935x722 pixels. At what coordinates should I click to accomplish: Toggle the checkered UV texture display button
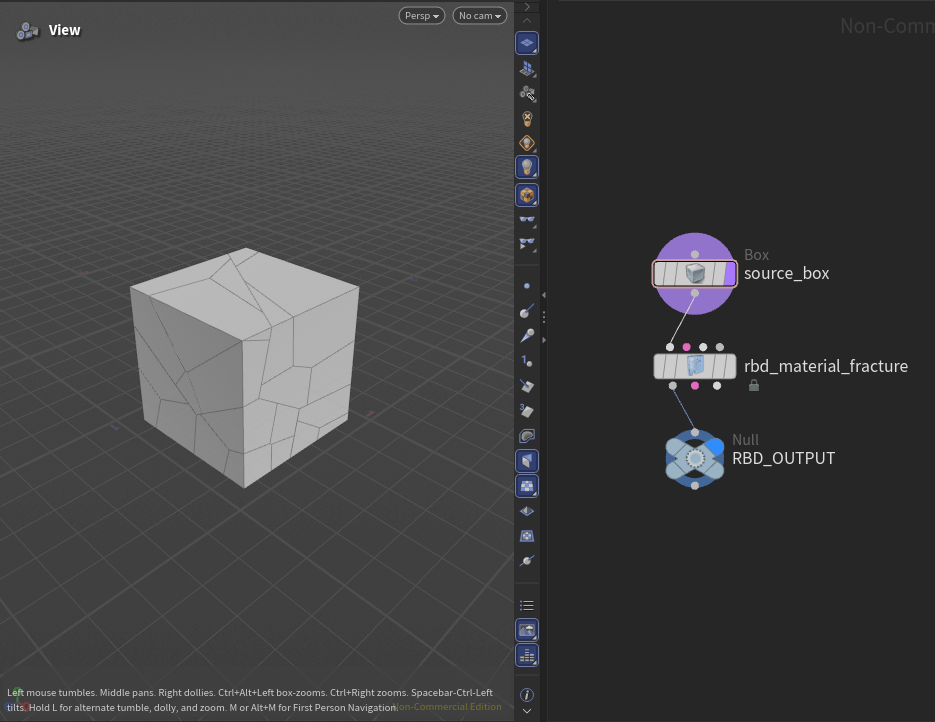coord(527,486)
